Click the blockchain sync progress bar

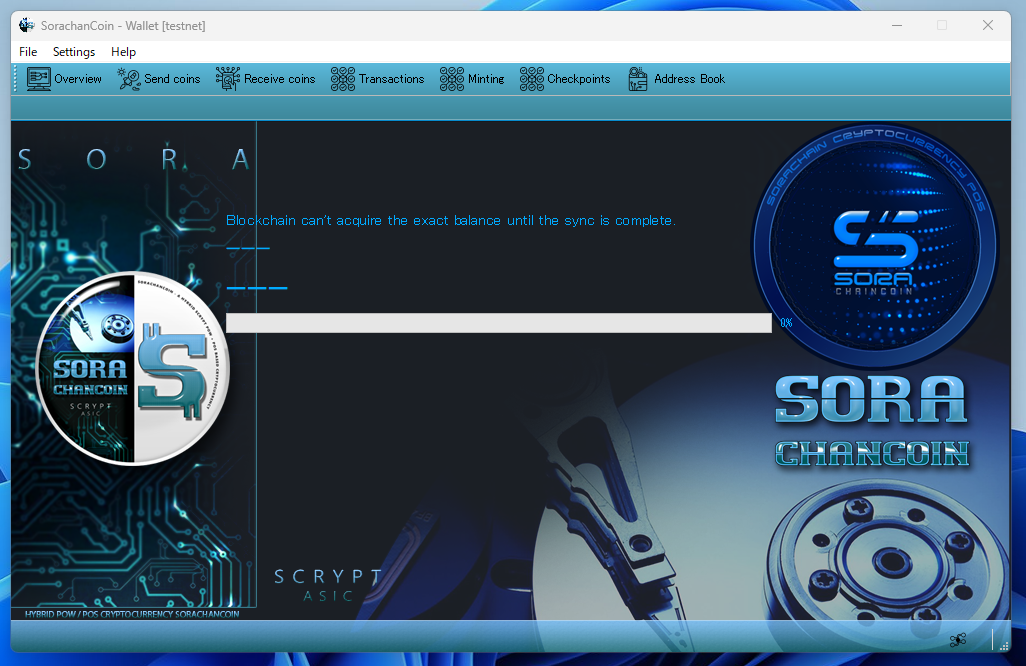498,323
